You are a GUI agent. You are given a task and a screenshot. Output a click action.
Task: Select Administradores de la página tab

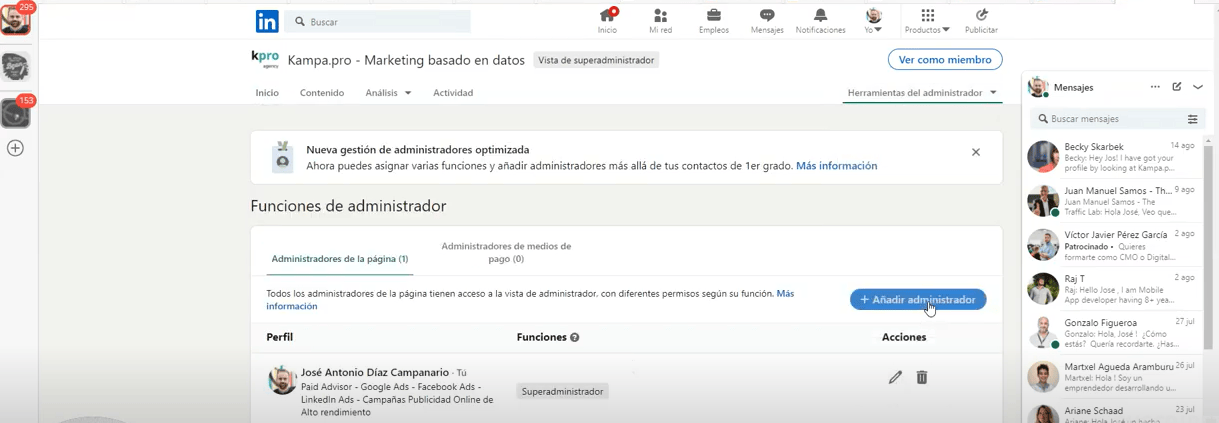coord(340,259)
